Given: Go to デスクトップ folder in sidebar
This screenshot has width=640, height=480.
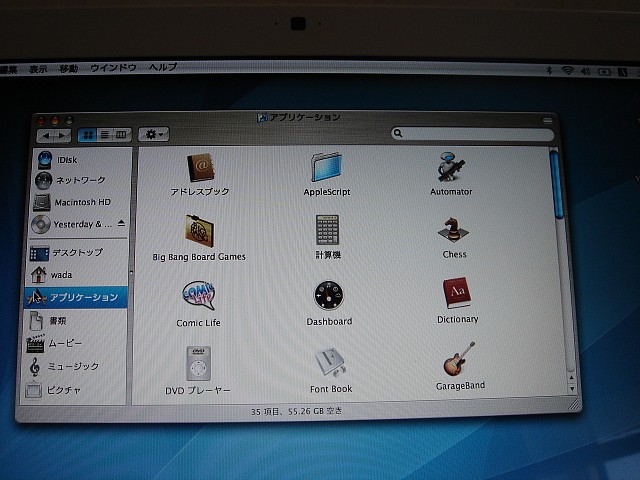Looking at the screenshot, I should point(78,253).
